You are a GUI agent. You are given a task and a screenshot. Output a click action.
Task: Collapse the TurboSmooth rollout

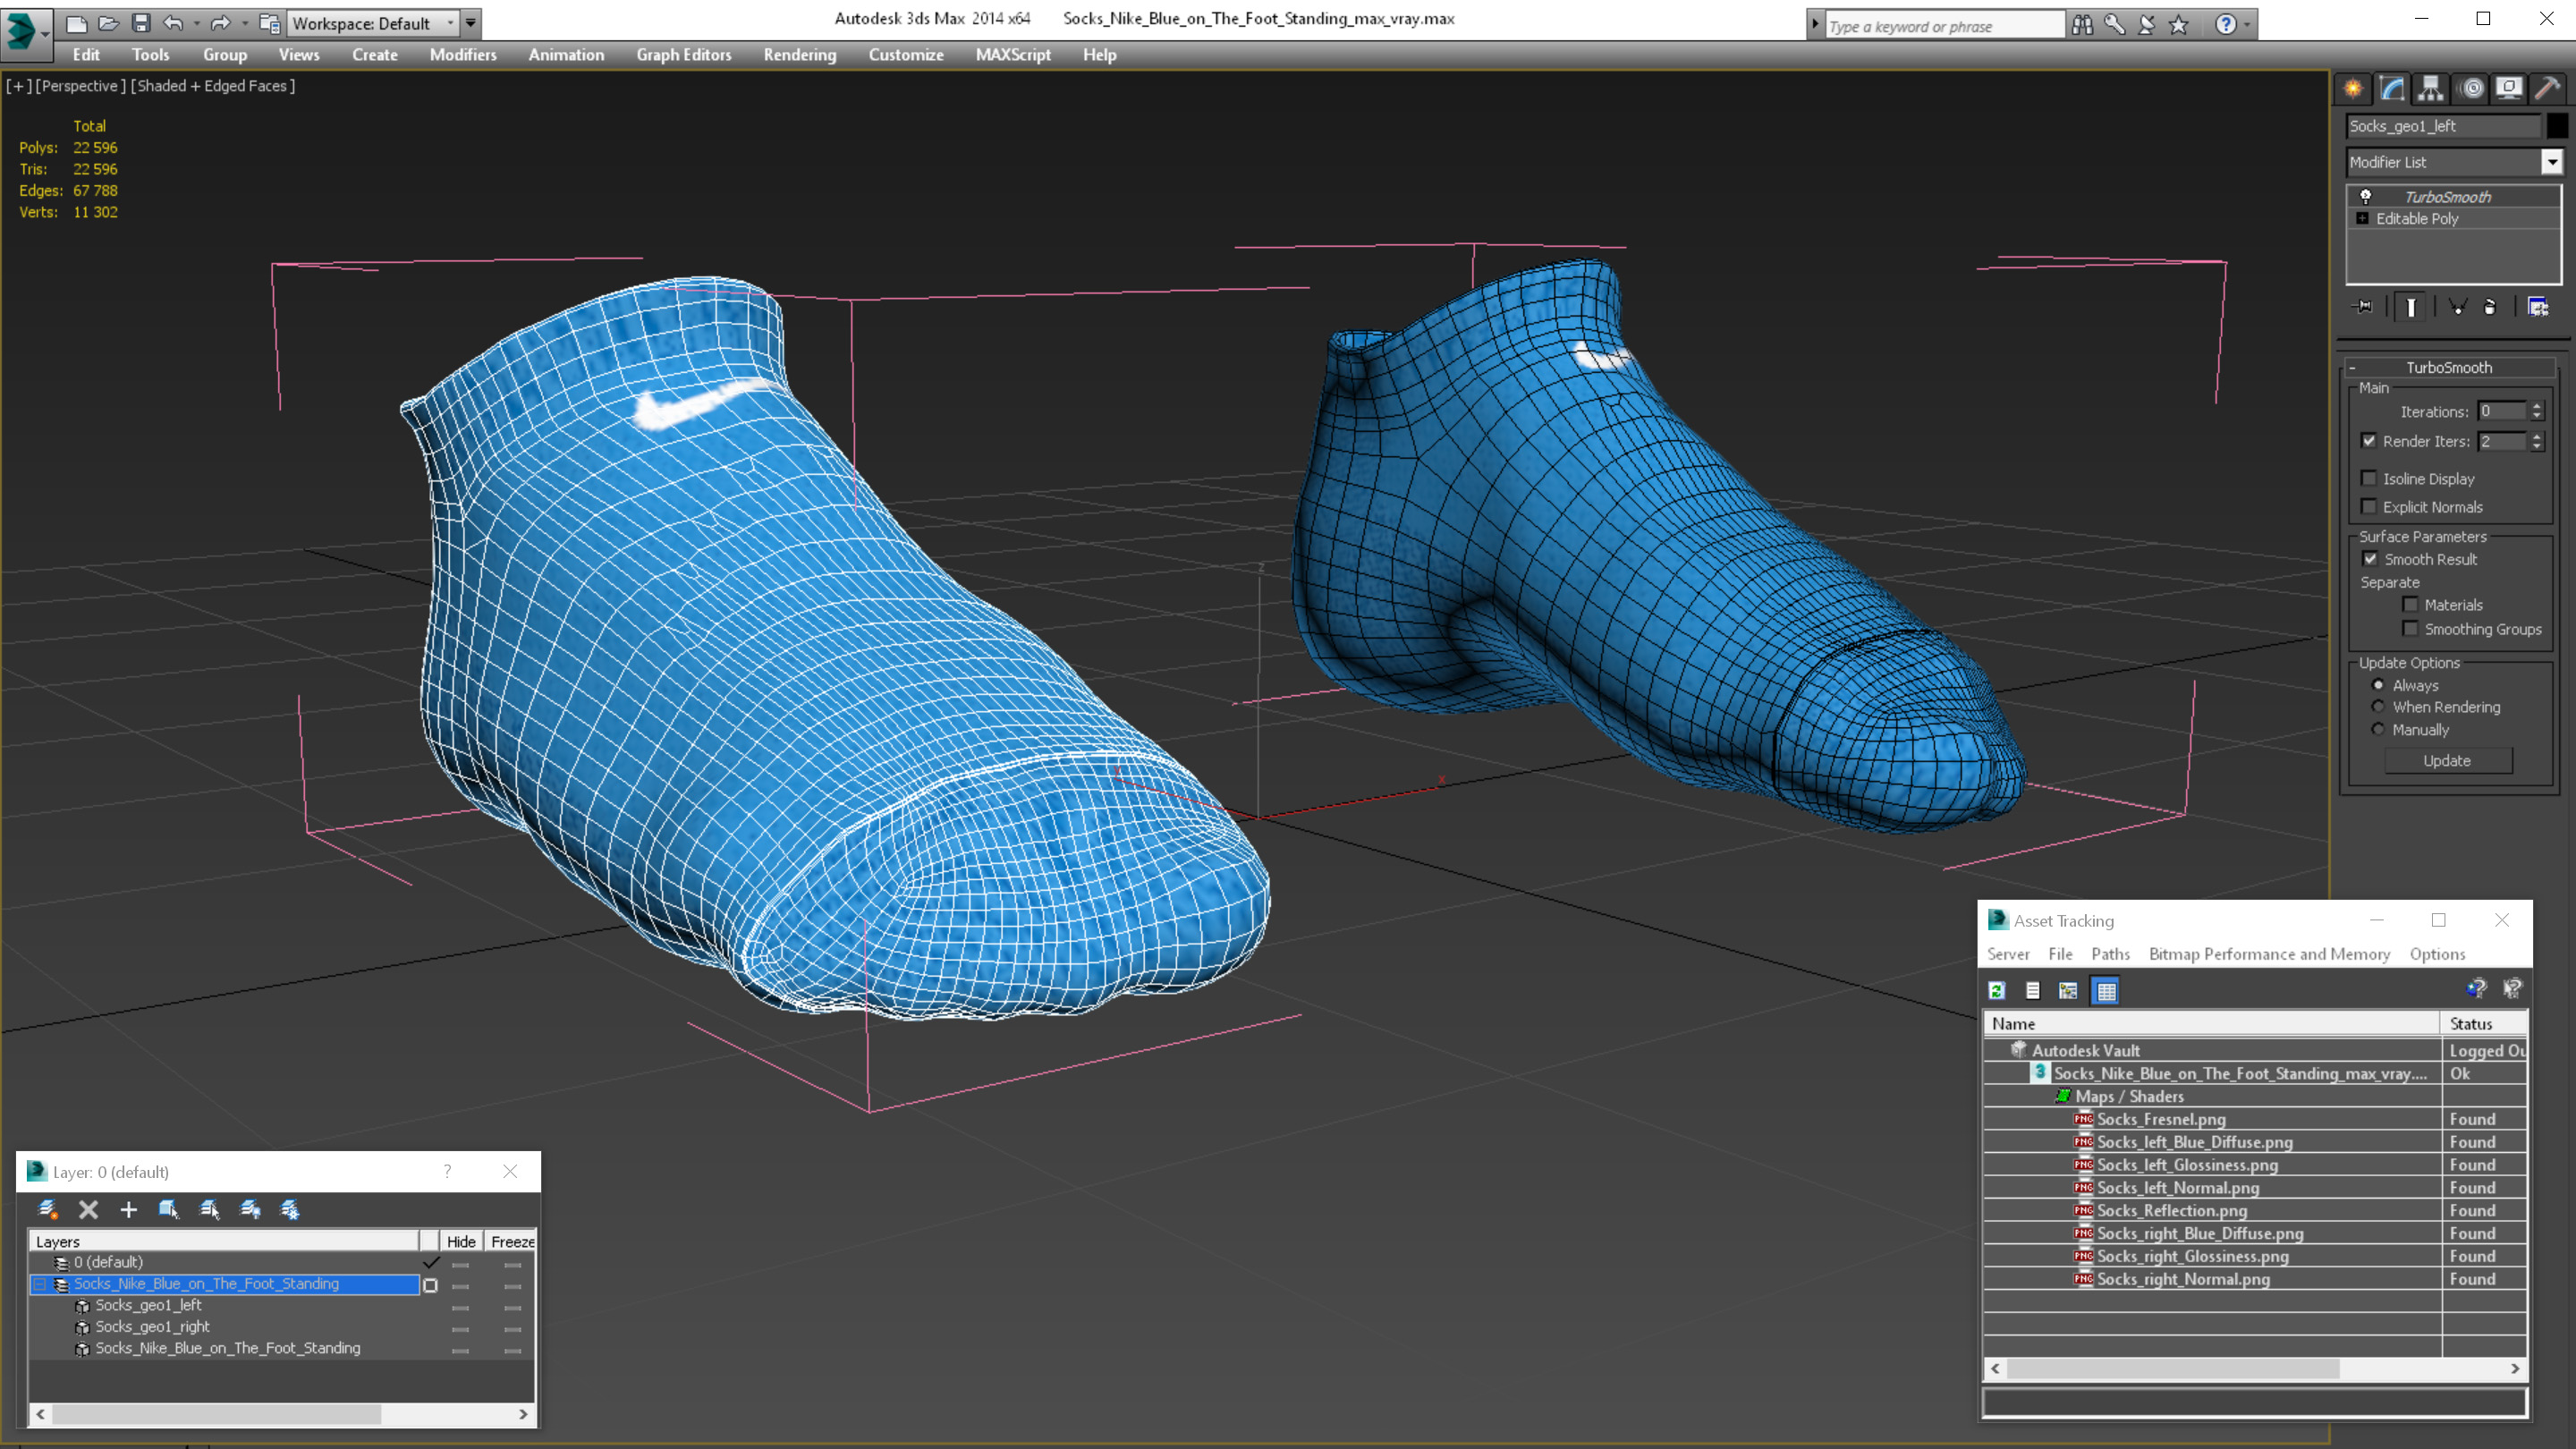[x=2353, y=367]
